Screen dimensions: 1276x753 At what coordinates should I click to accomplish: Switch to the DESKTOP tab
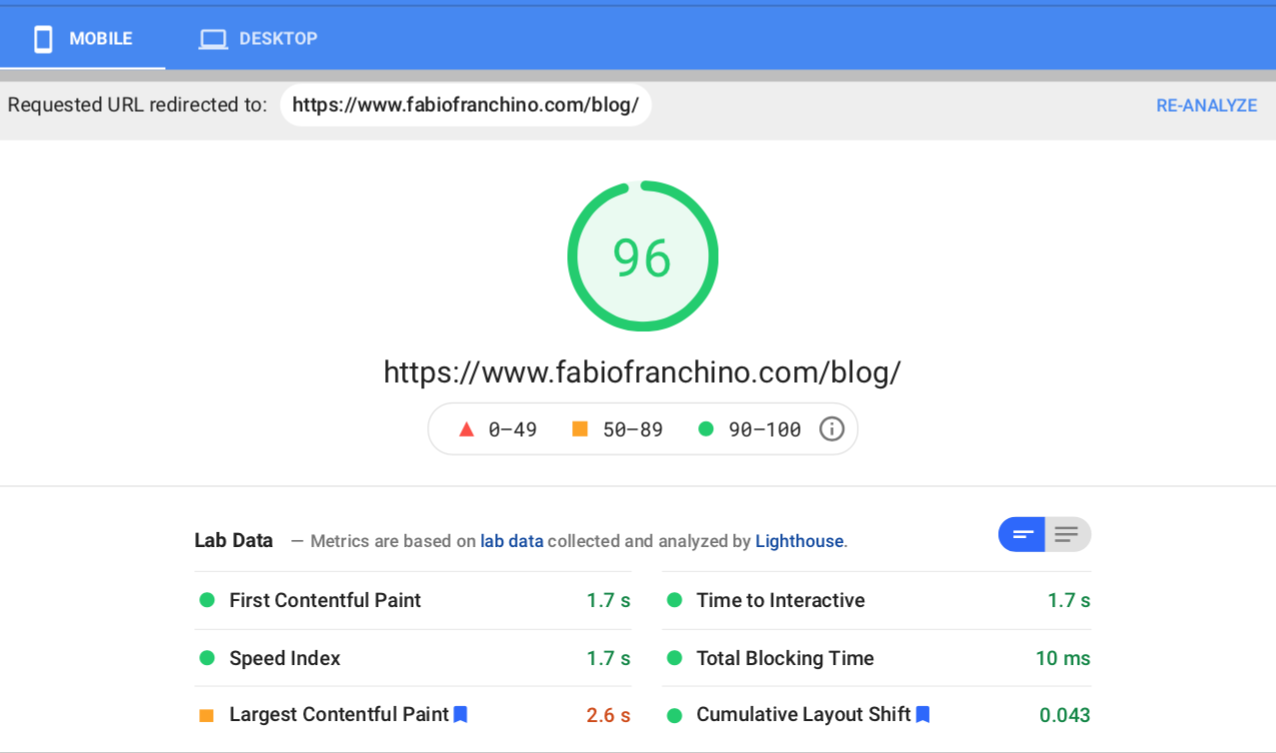[258, 39]
